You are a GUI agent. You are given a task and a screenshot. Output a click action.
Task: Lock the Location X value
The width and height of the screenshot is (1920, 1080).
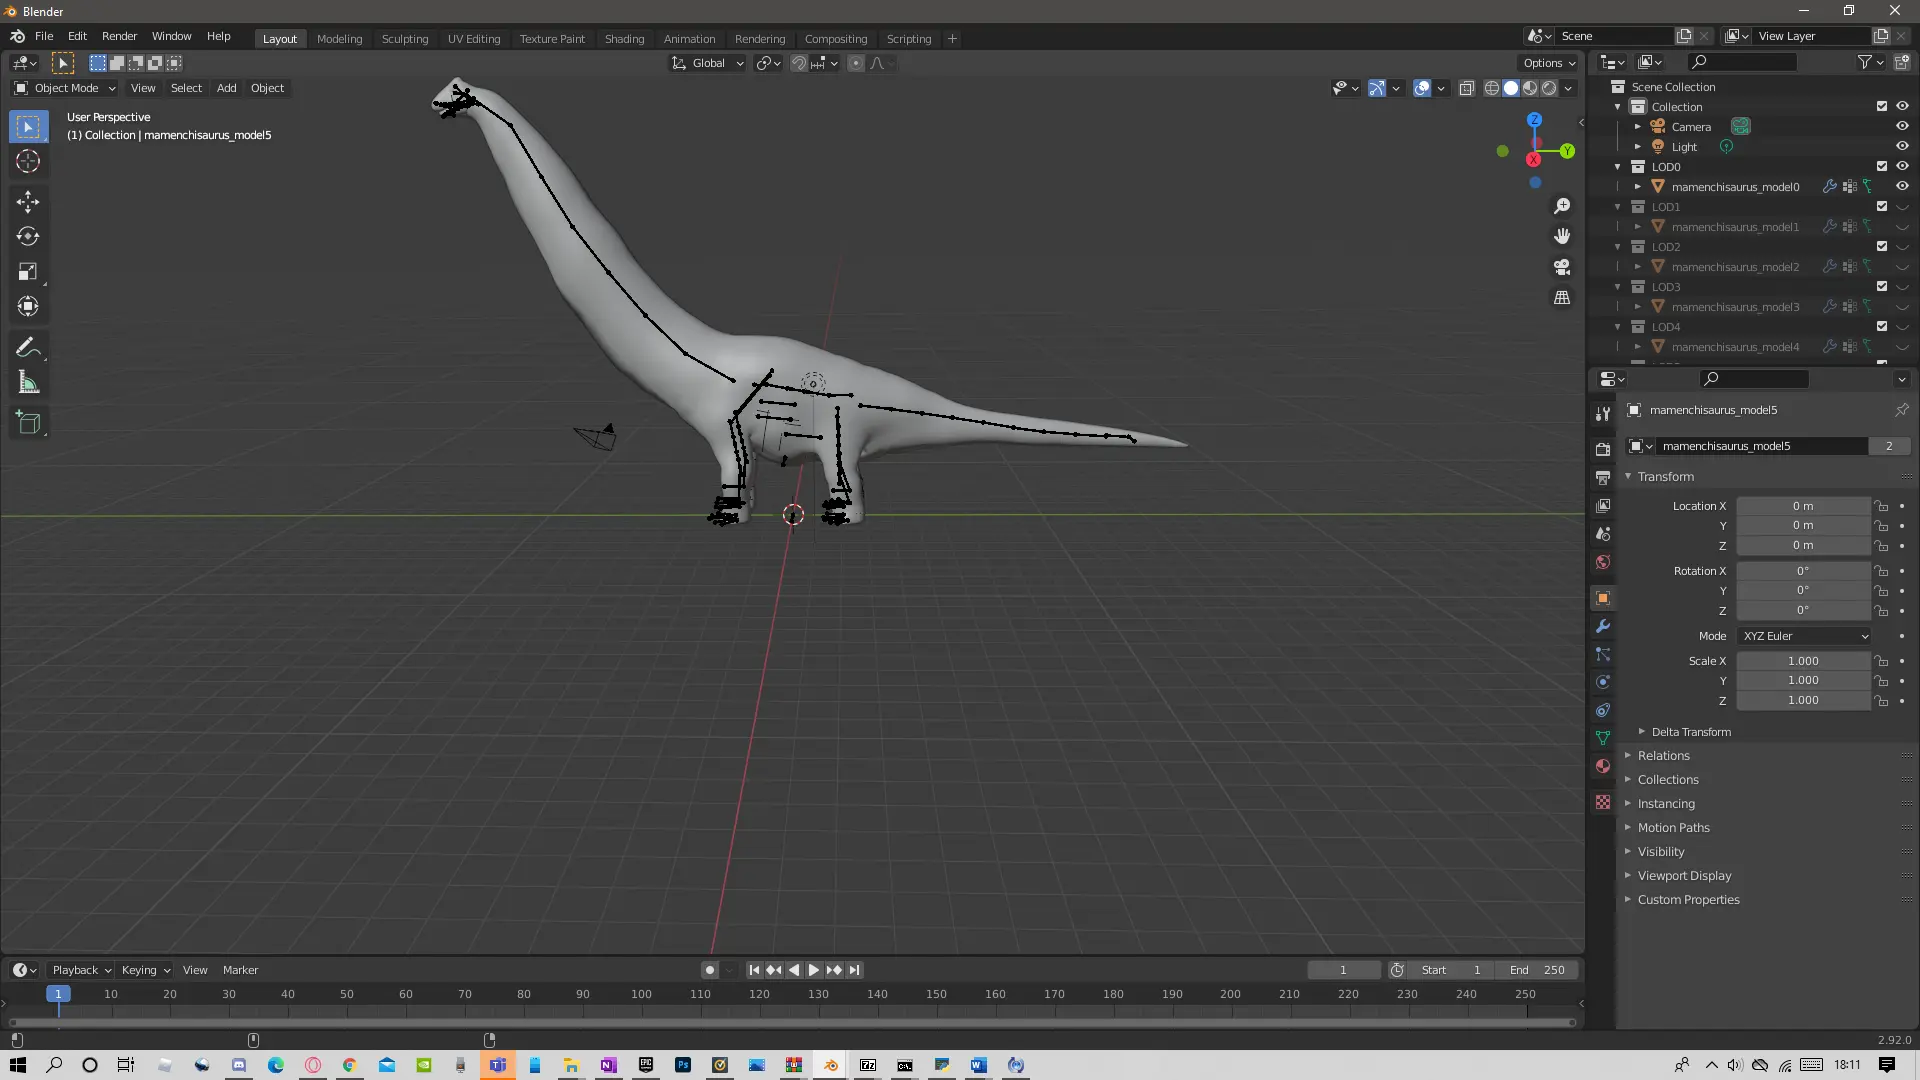(1881, 506)
